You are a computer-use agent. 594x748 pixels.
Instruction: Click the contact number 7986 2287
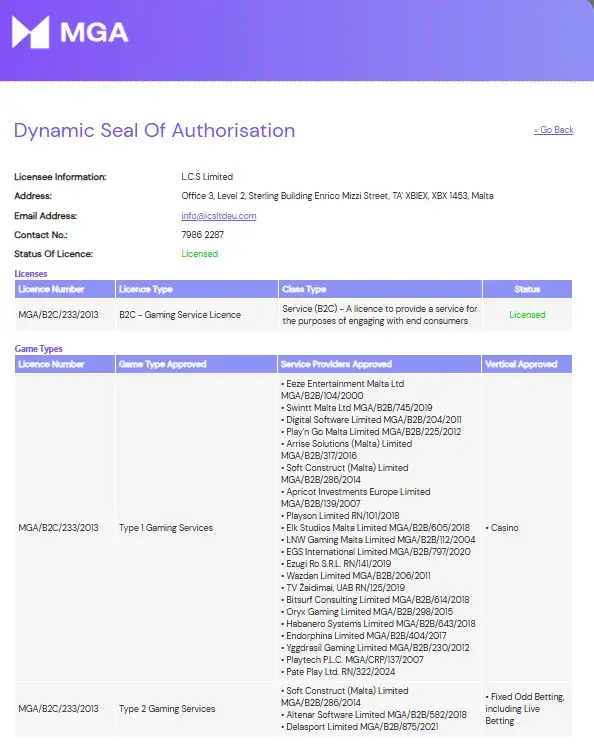pos(202,235)
